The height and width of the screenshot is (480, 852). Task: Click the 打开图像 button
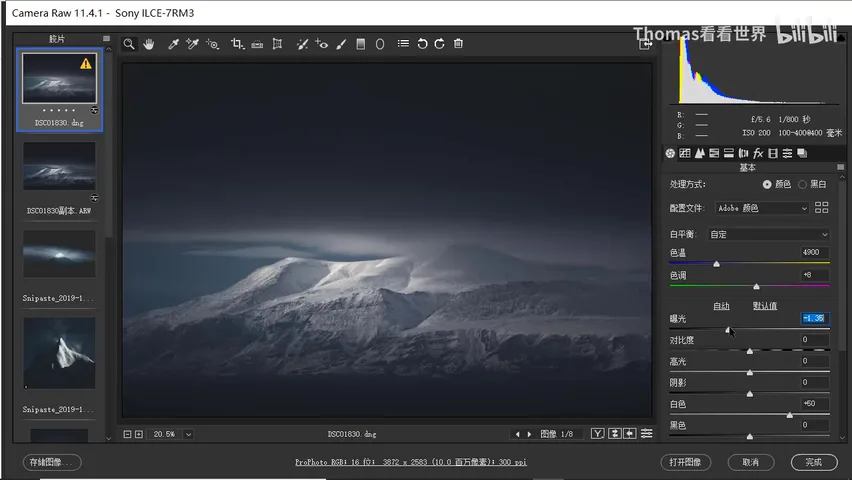[x=685, y=462]
